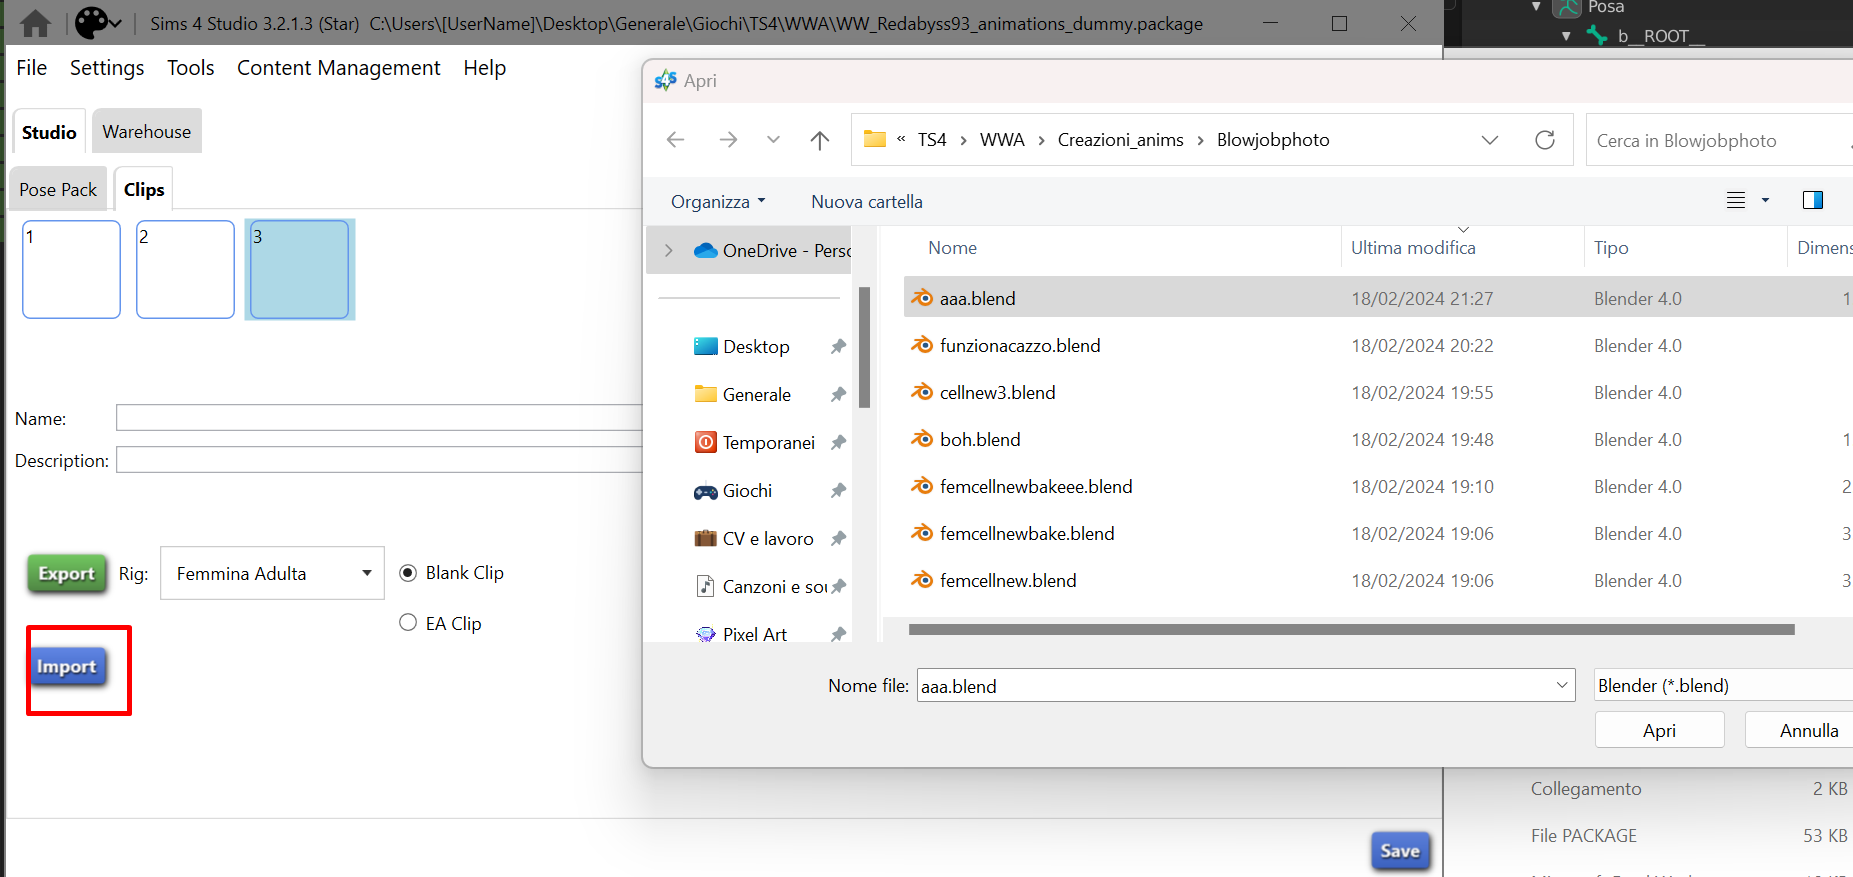Open recent locations chevron
This screenshot has width=1853, height=877.
(773, 140)
